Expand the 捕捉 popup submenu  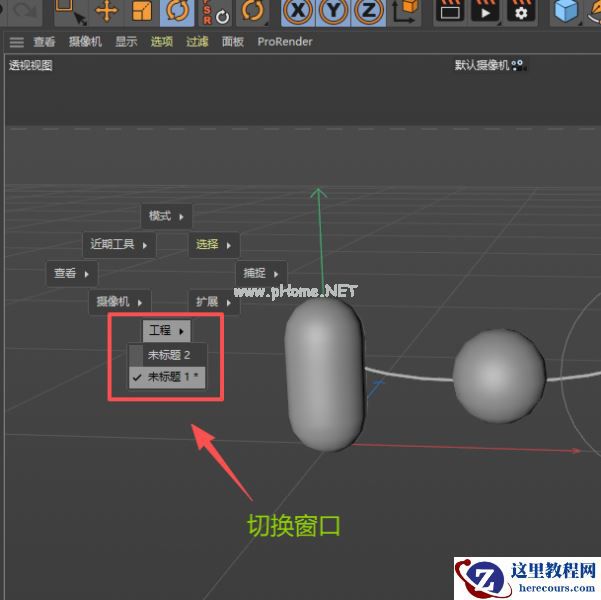(x=261, y=274)
